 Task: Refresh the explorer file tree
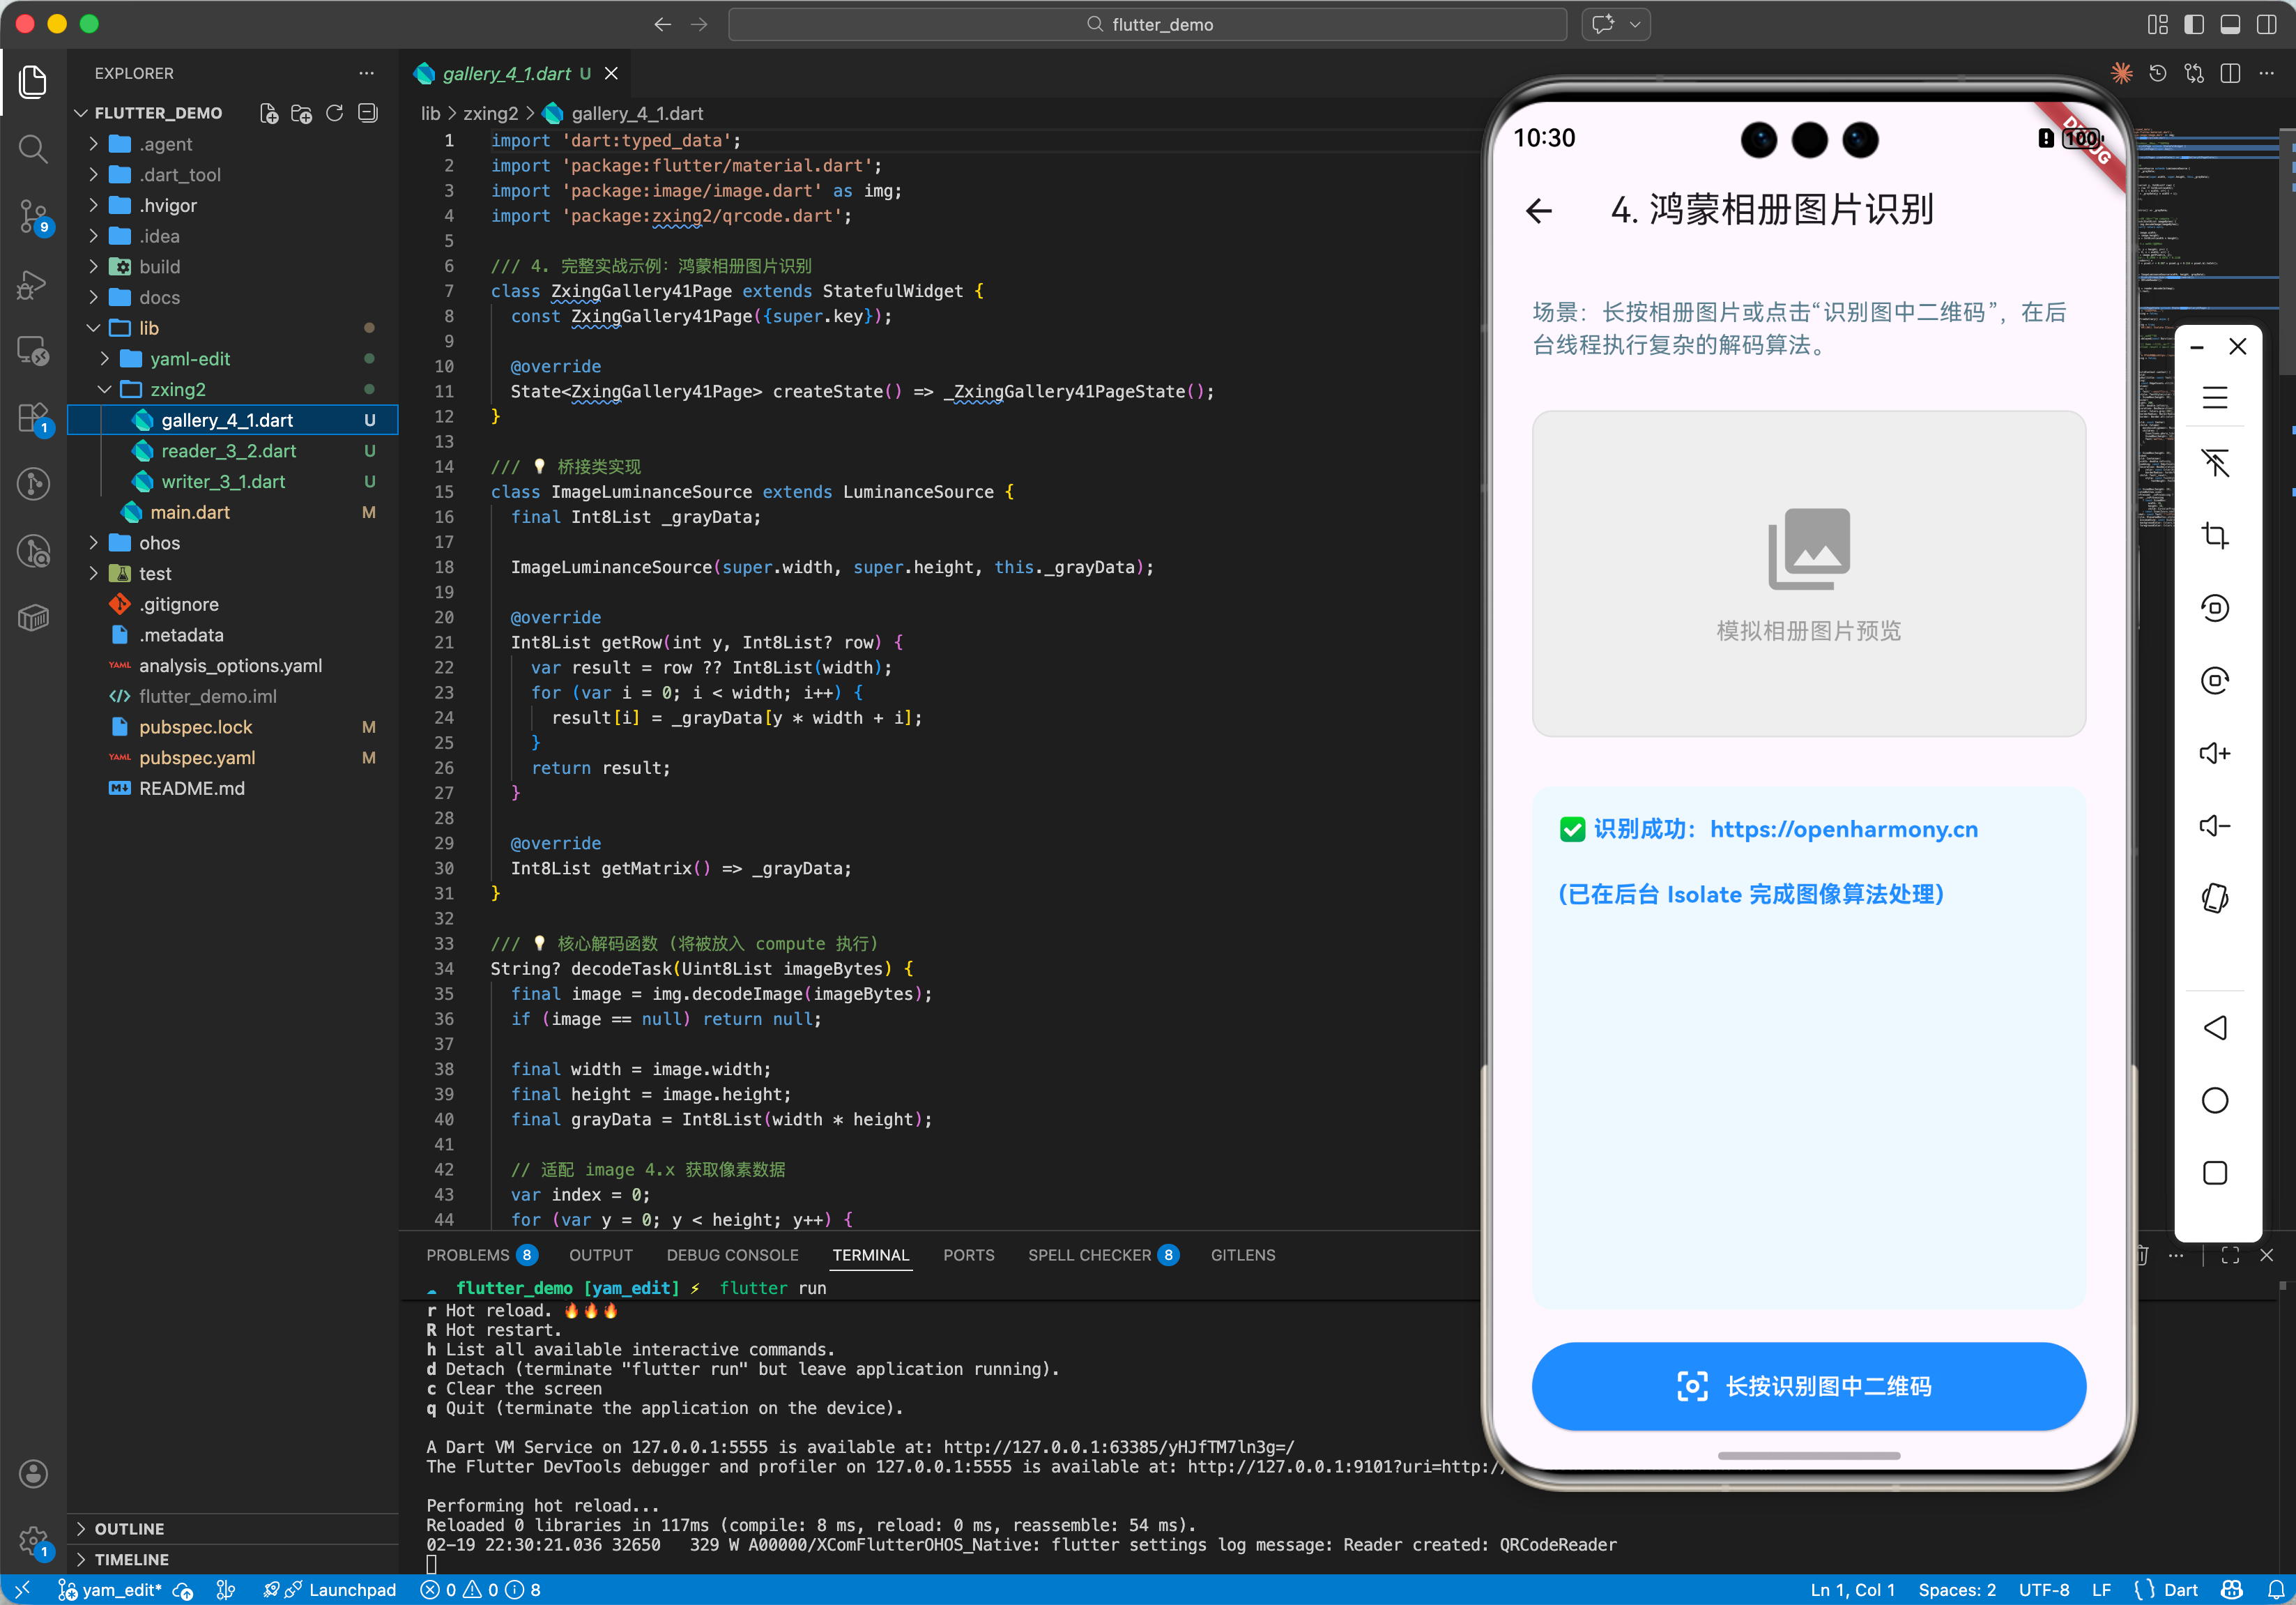click(335, 113)
